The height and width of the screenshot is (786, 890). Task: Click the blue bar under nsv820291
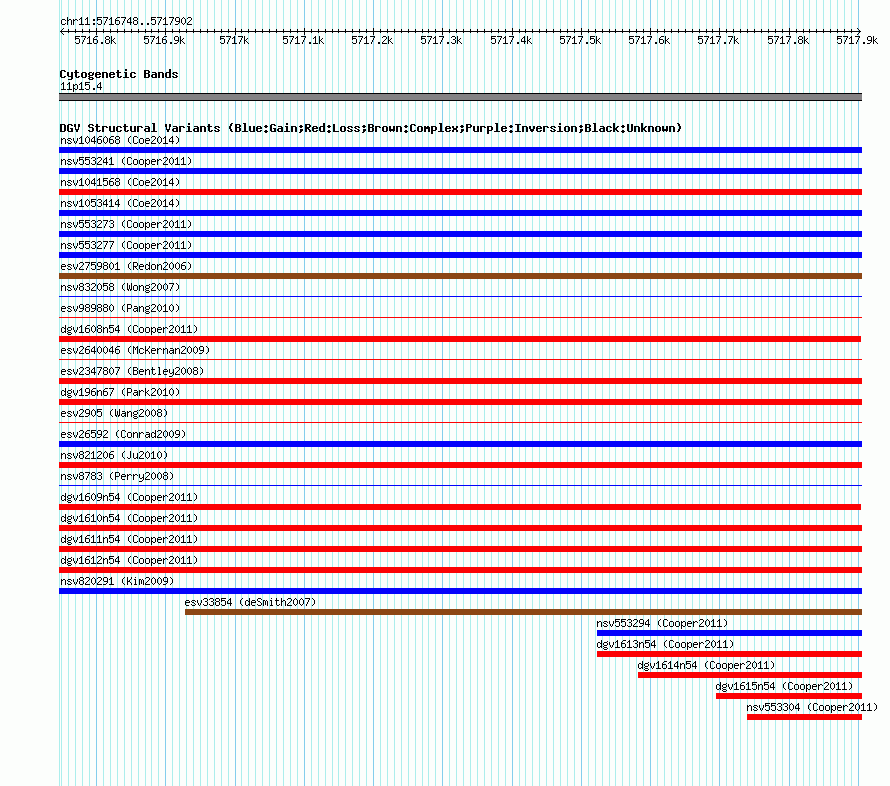pyautogui.click(x=460, y=591)
